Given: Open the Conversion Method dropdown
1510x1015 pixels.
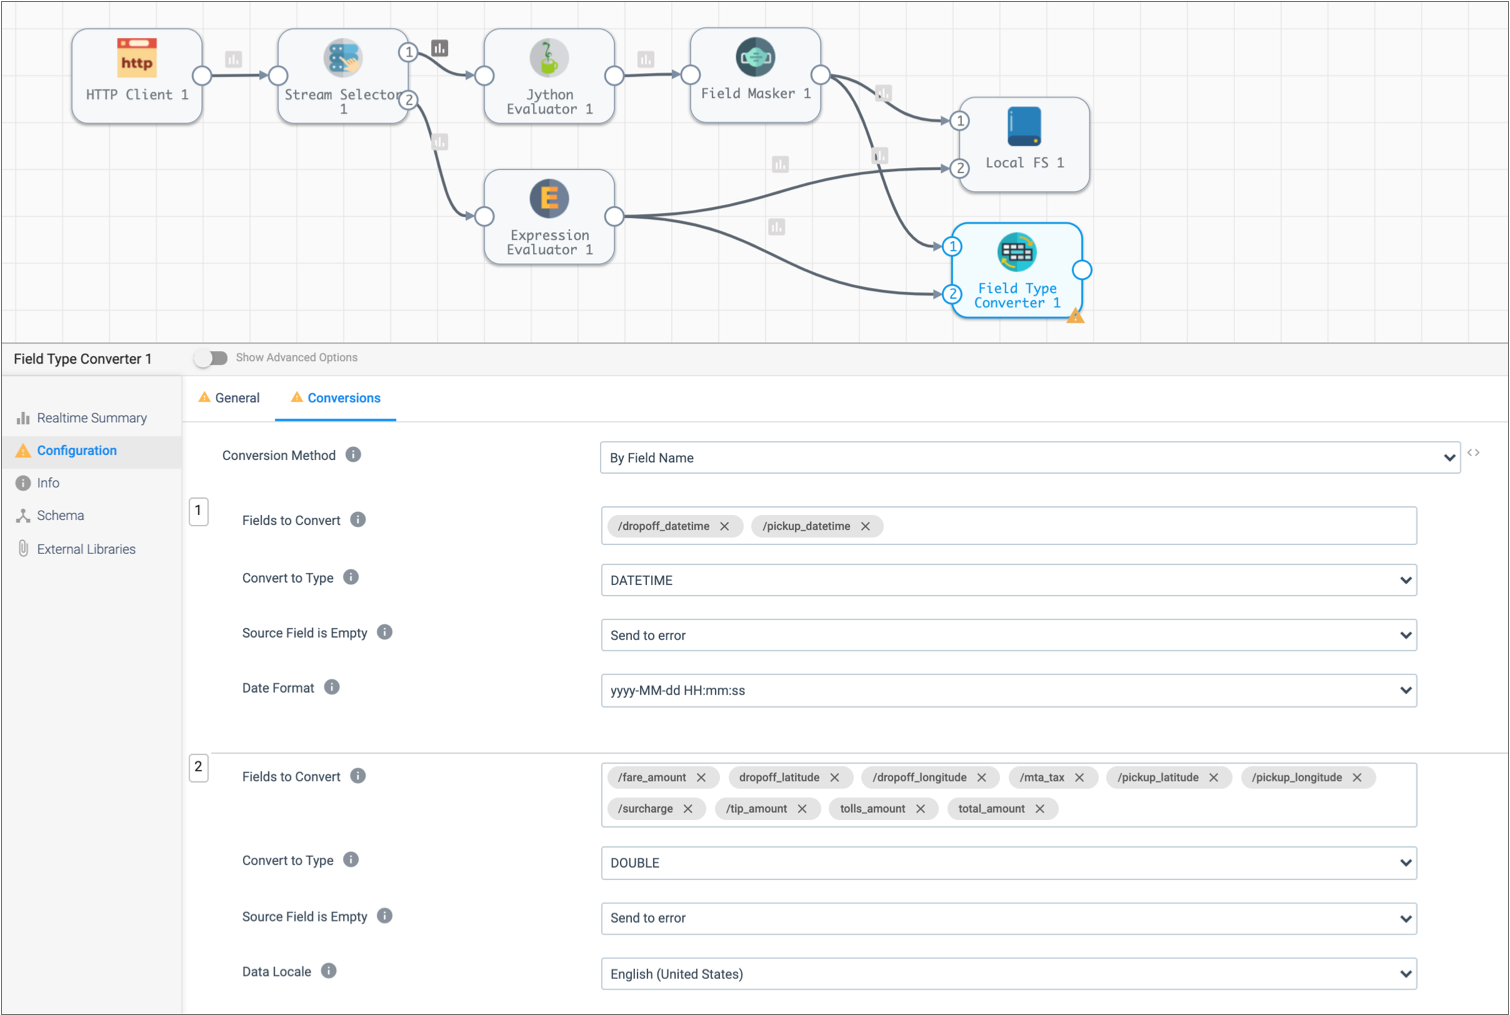Looking at the screenshot, I should point(1029,458).
